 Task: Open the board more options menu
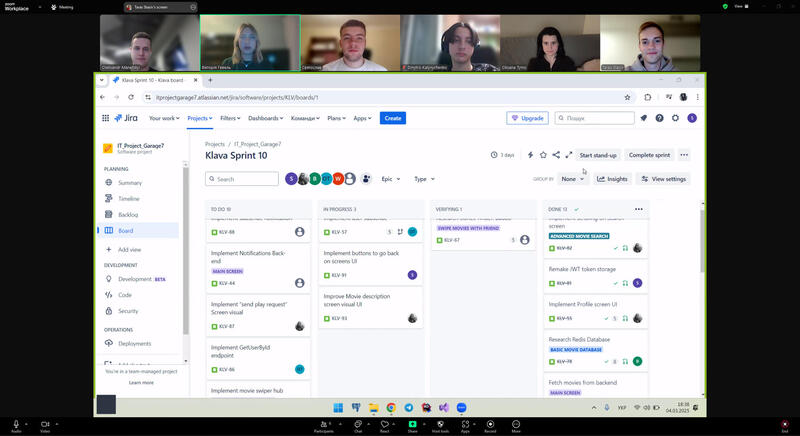pyautogui.click(x=684, y=155)
